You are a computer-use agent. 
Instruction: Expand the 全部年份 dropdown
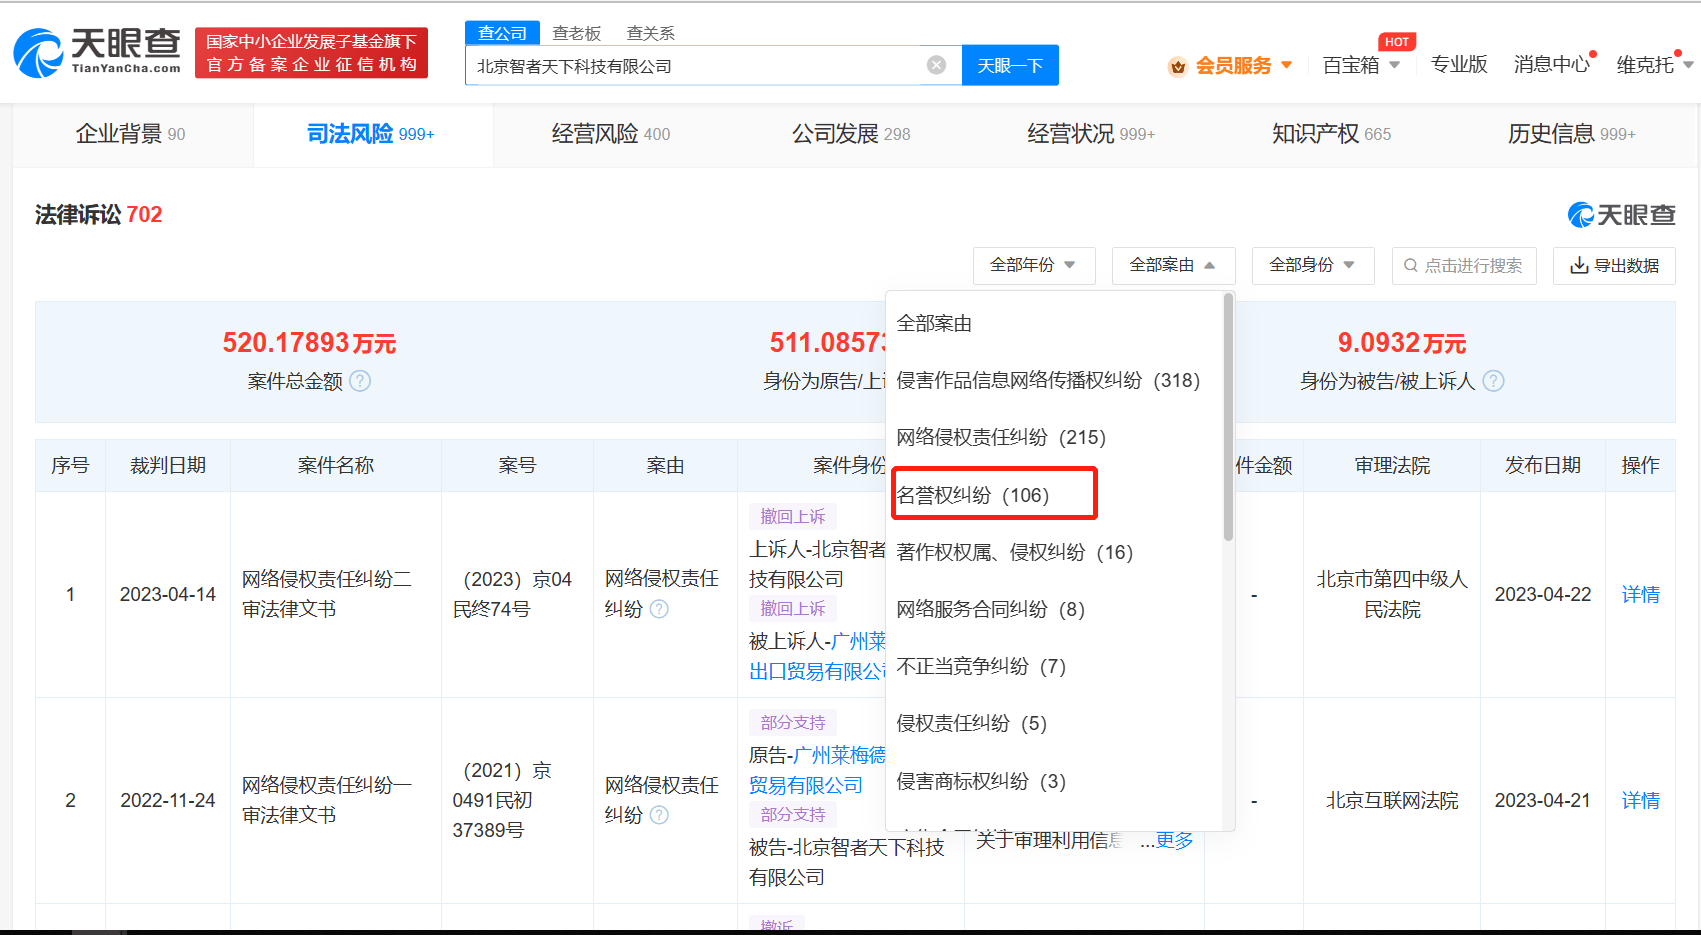1033,265
